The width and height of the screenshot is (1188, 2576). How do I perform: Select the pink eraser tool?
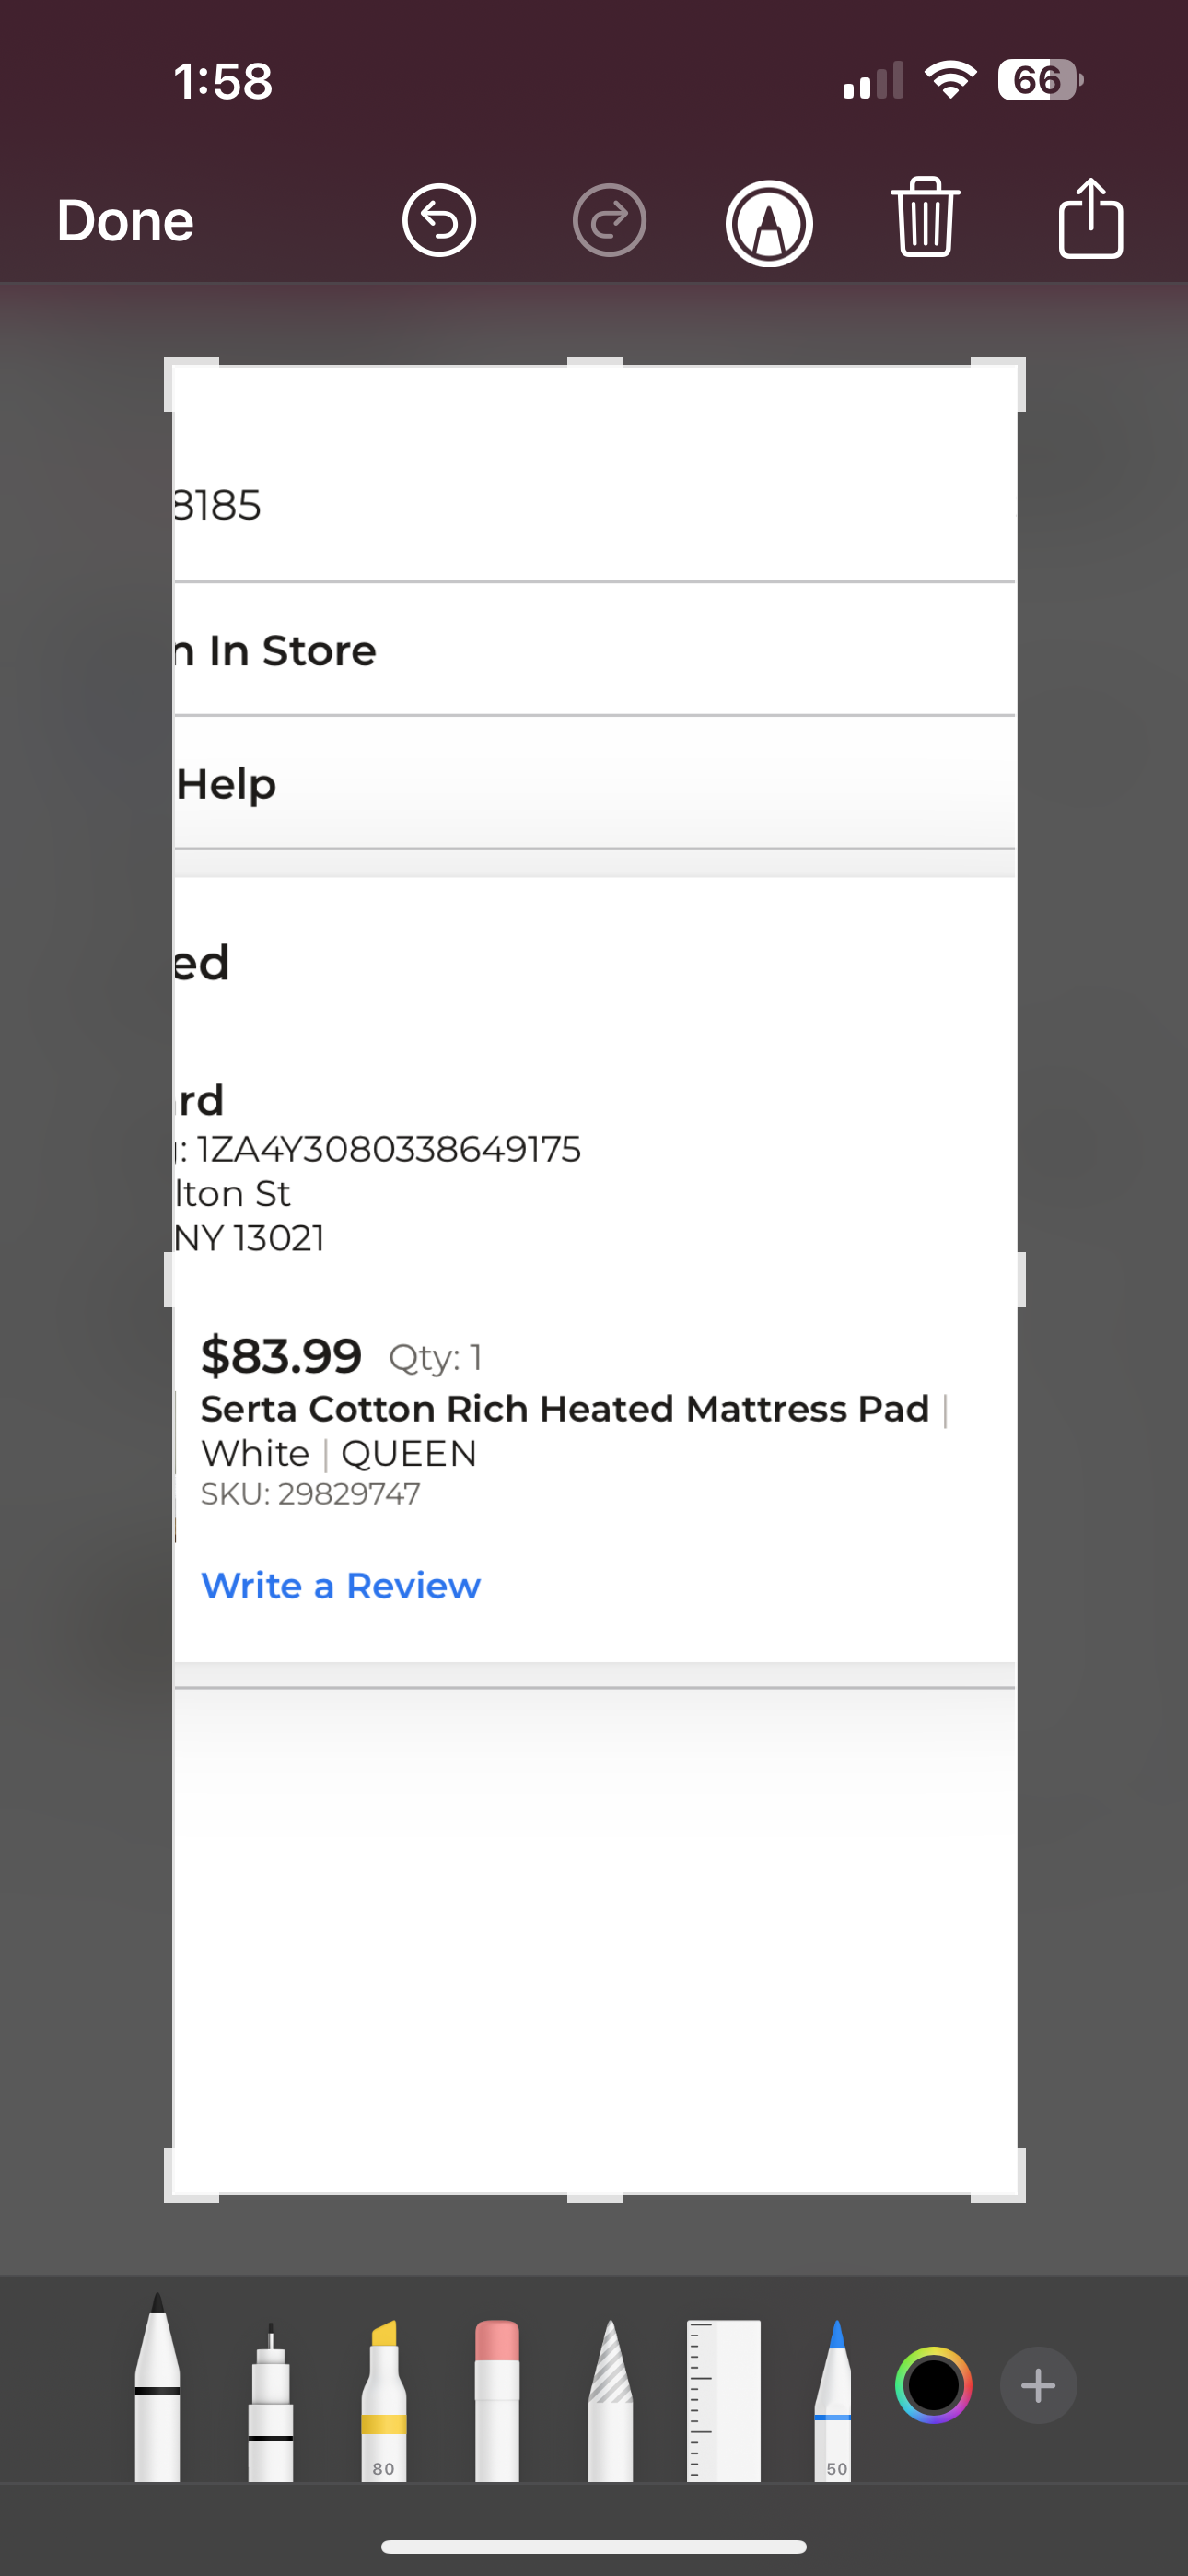click(497, 2400)
